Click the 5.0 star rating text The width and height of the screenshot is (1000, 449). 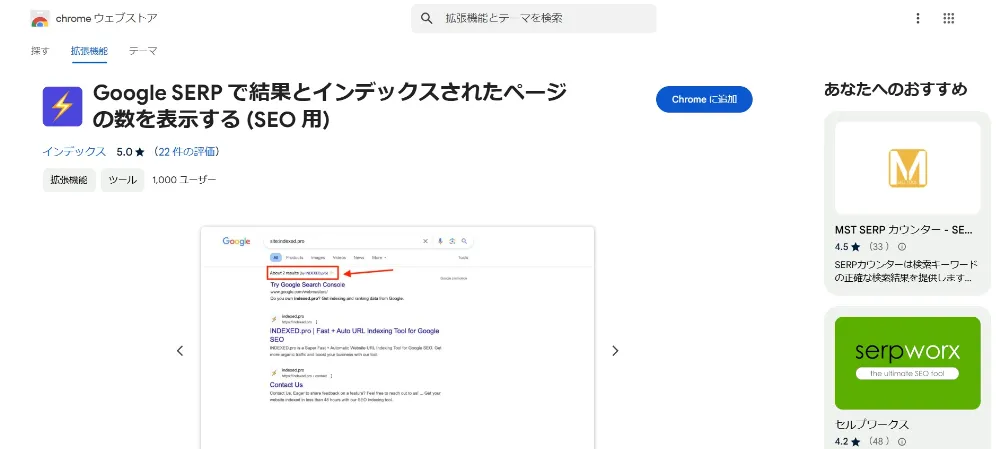click(131, 152)
